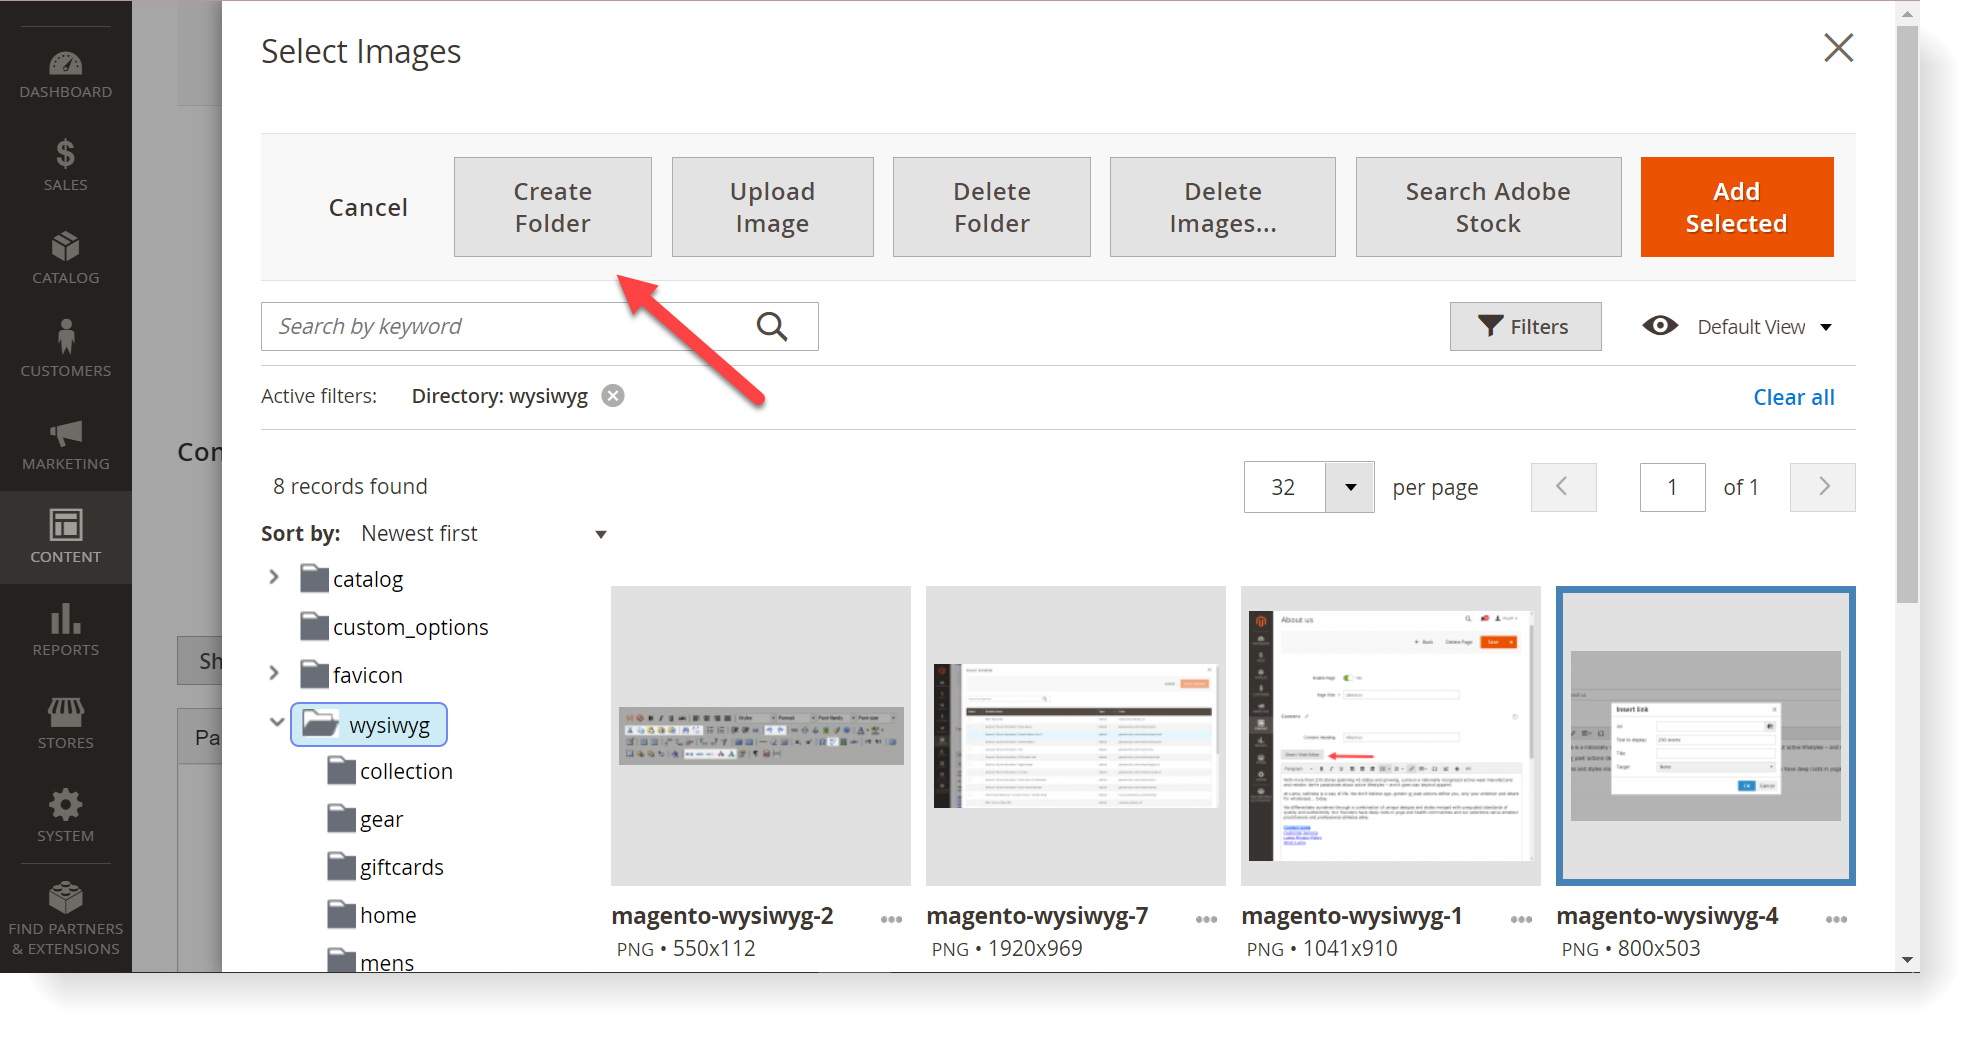Image resolution: width=1985 pixels, height=1038 pixels.
Task: Click the Clear all link
Action: point(1793,397)
